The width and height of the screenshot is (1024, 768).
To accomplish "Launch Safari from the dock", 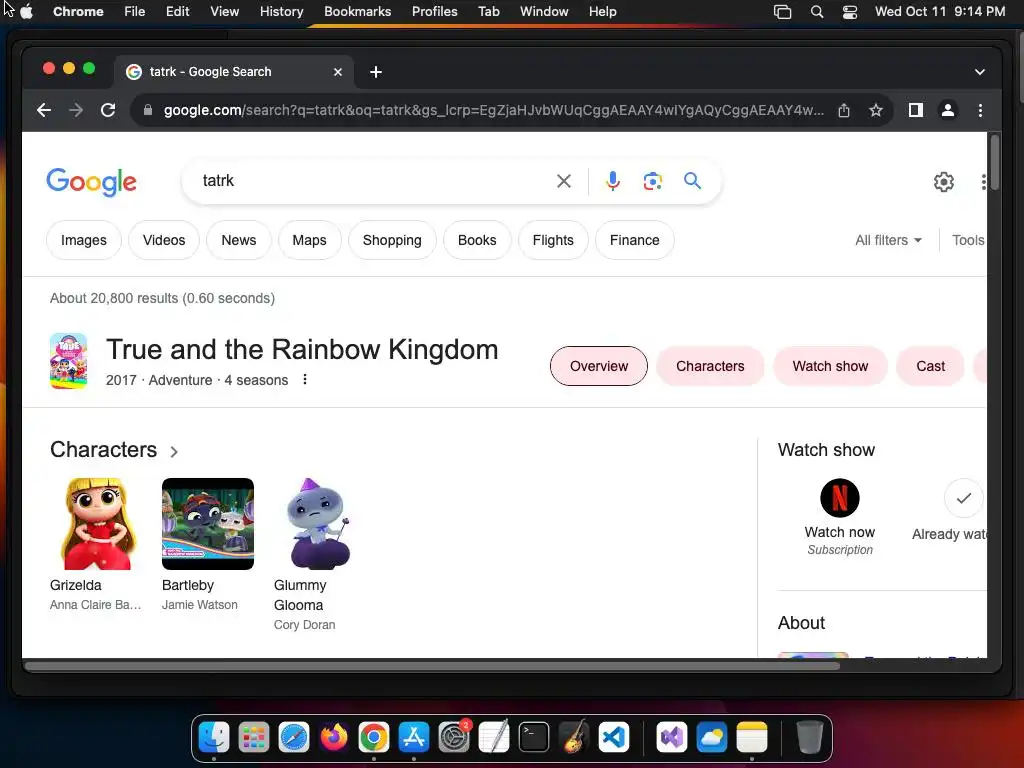I will click(x=294, y=738).
